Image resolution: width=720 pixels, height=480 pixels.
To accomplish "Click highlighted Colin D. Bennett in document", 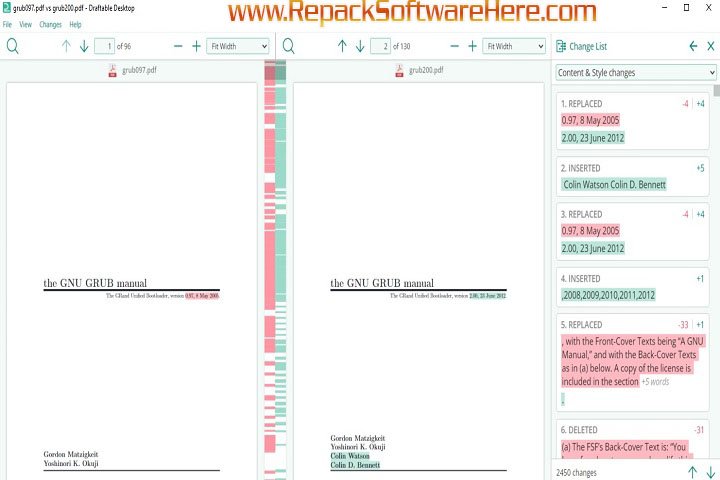I will pos(355,465).
